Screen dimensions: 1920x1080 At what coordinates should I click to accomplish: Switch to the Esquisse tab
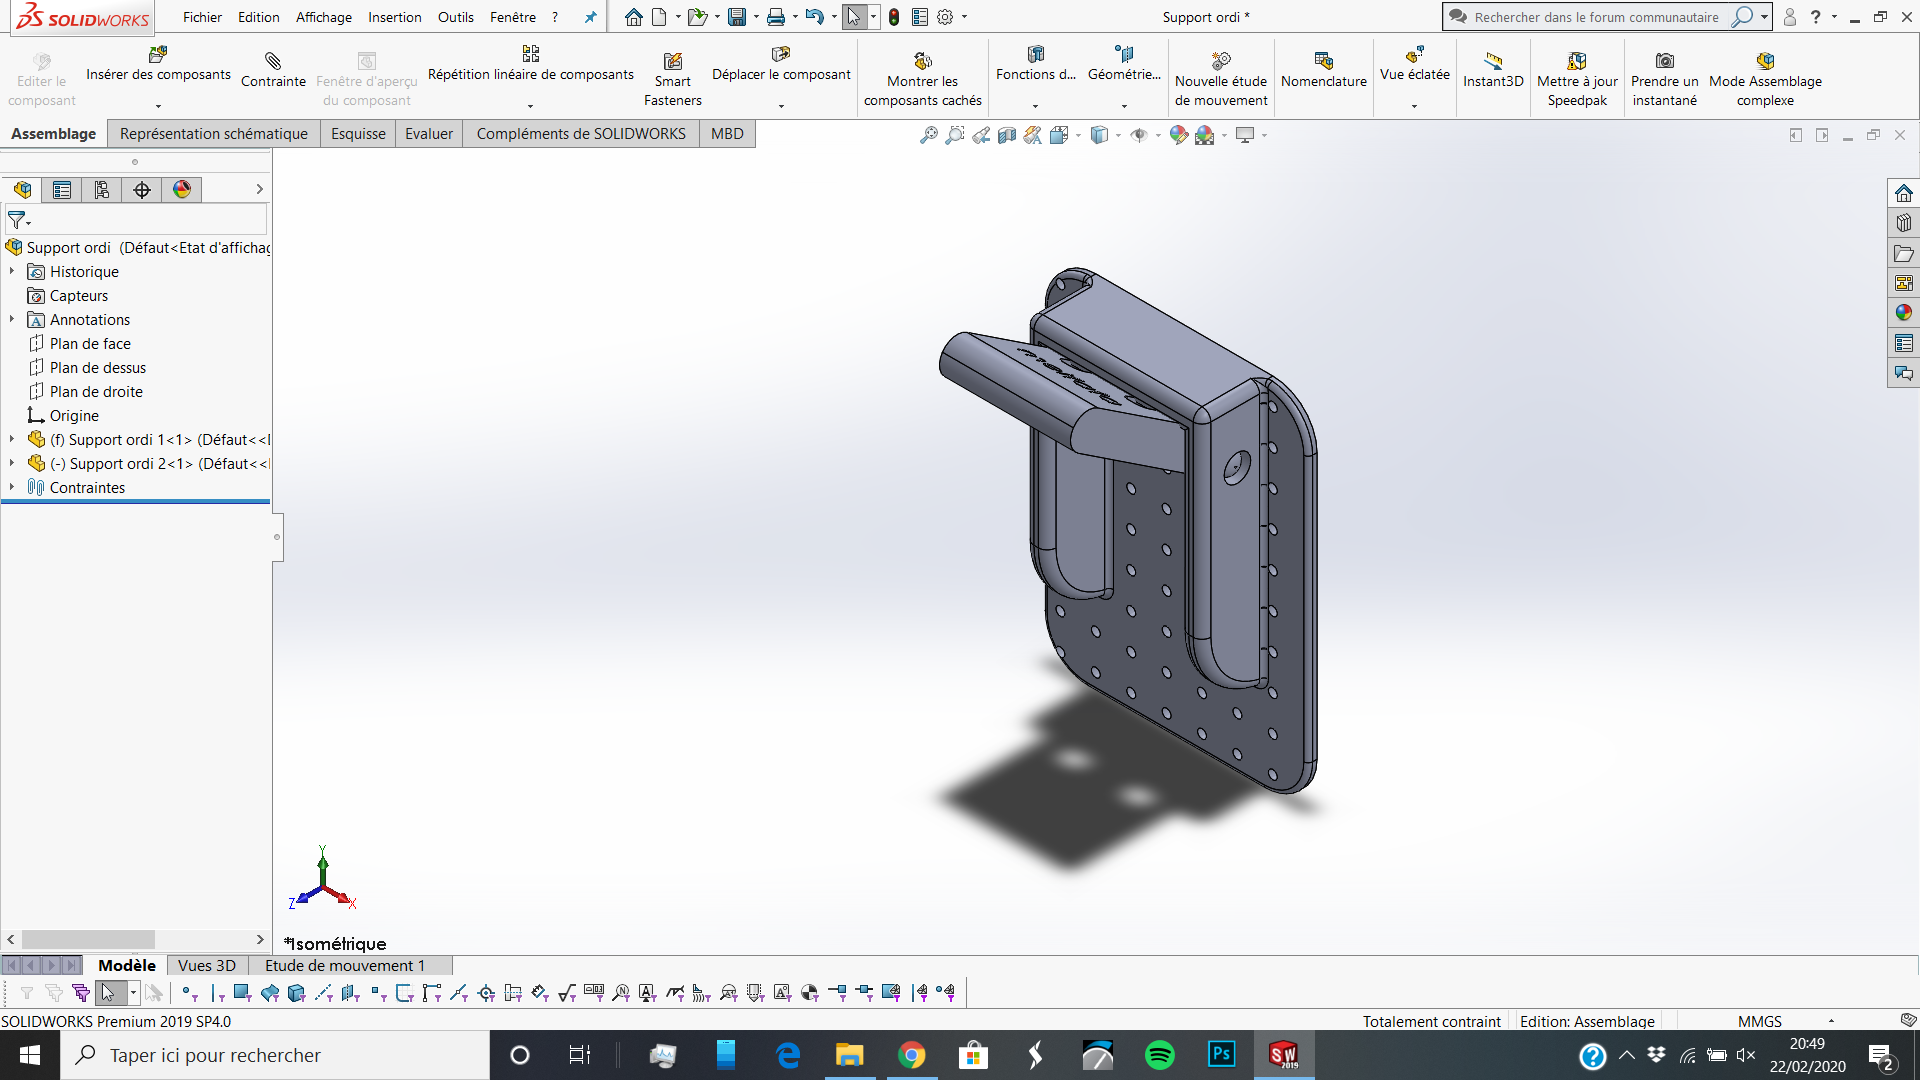tap(358, 134)
